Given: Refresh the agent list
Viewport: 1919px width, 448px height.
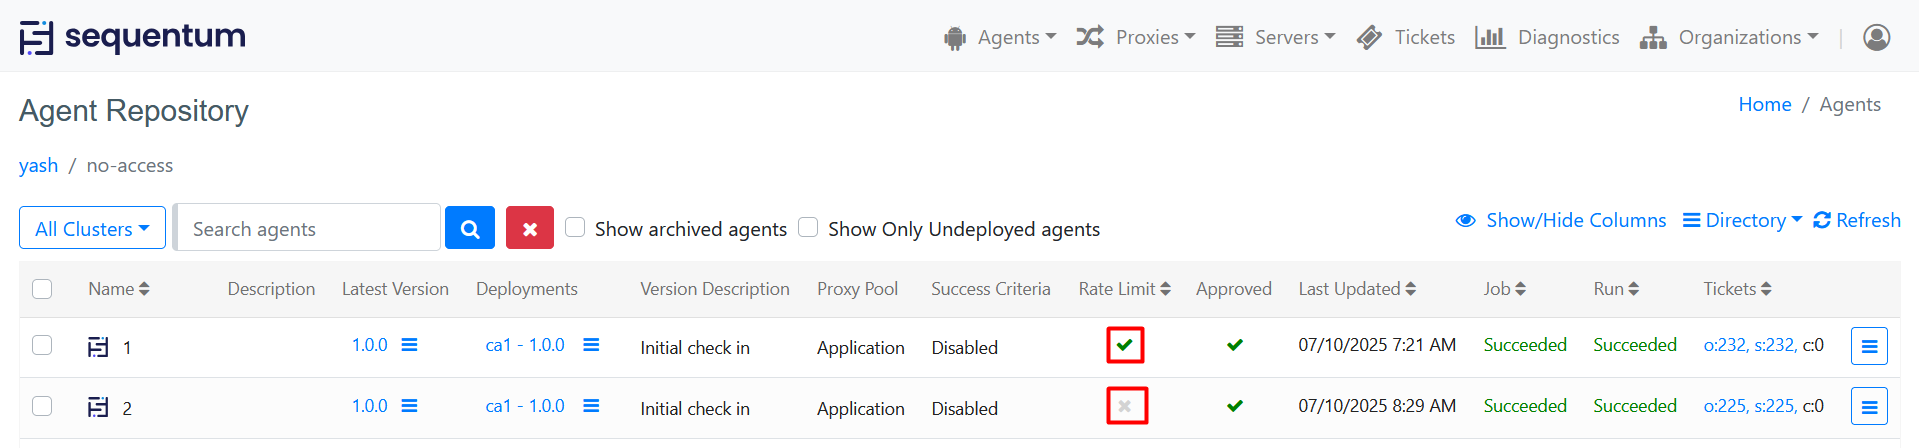Looking at the screenshot, I should tap(1856, 220).
